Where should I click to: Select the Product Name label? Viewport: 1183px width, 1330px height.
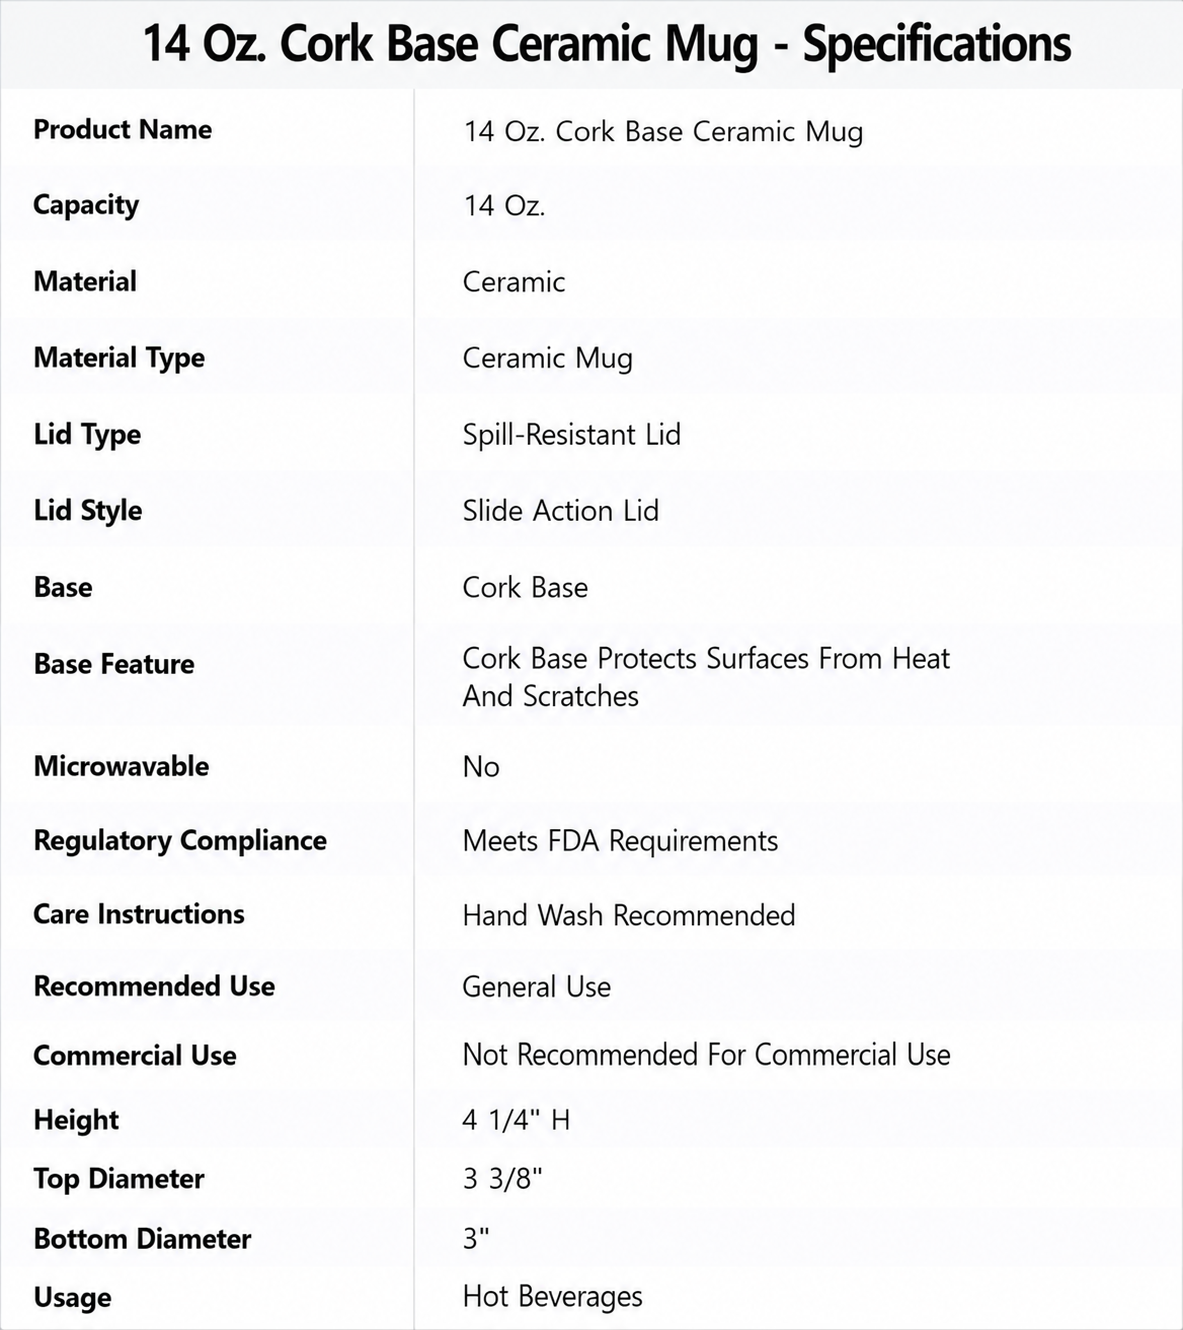[122, 130]
